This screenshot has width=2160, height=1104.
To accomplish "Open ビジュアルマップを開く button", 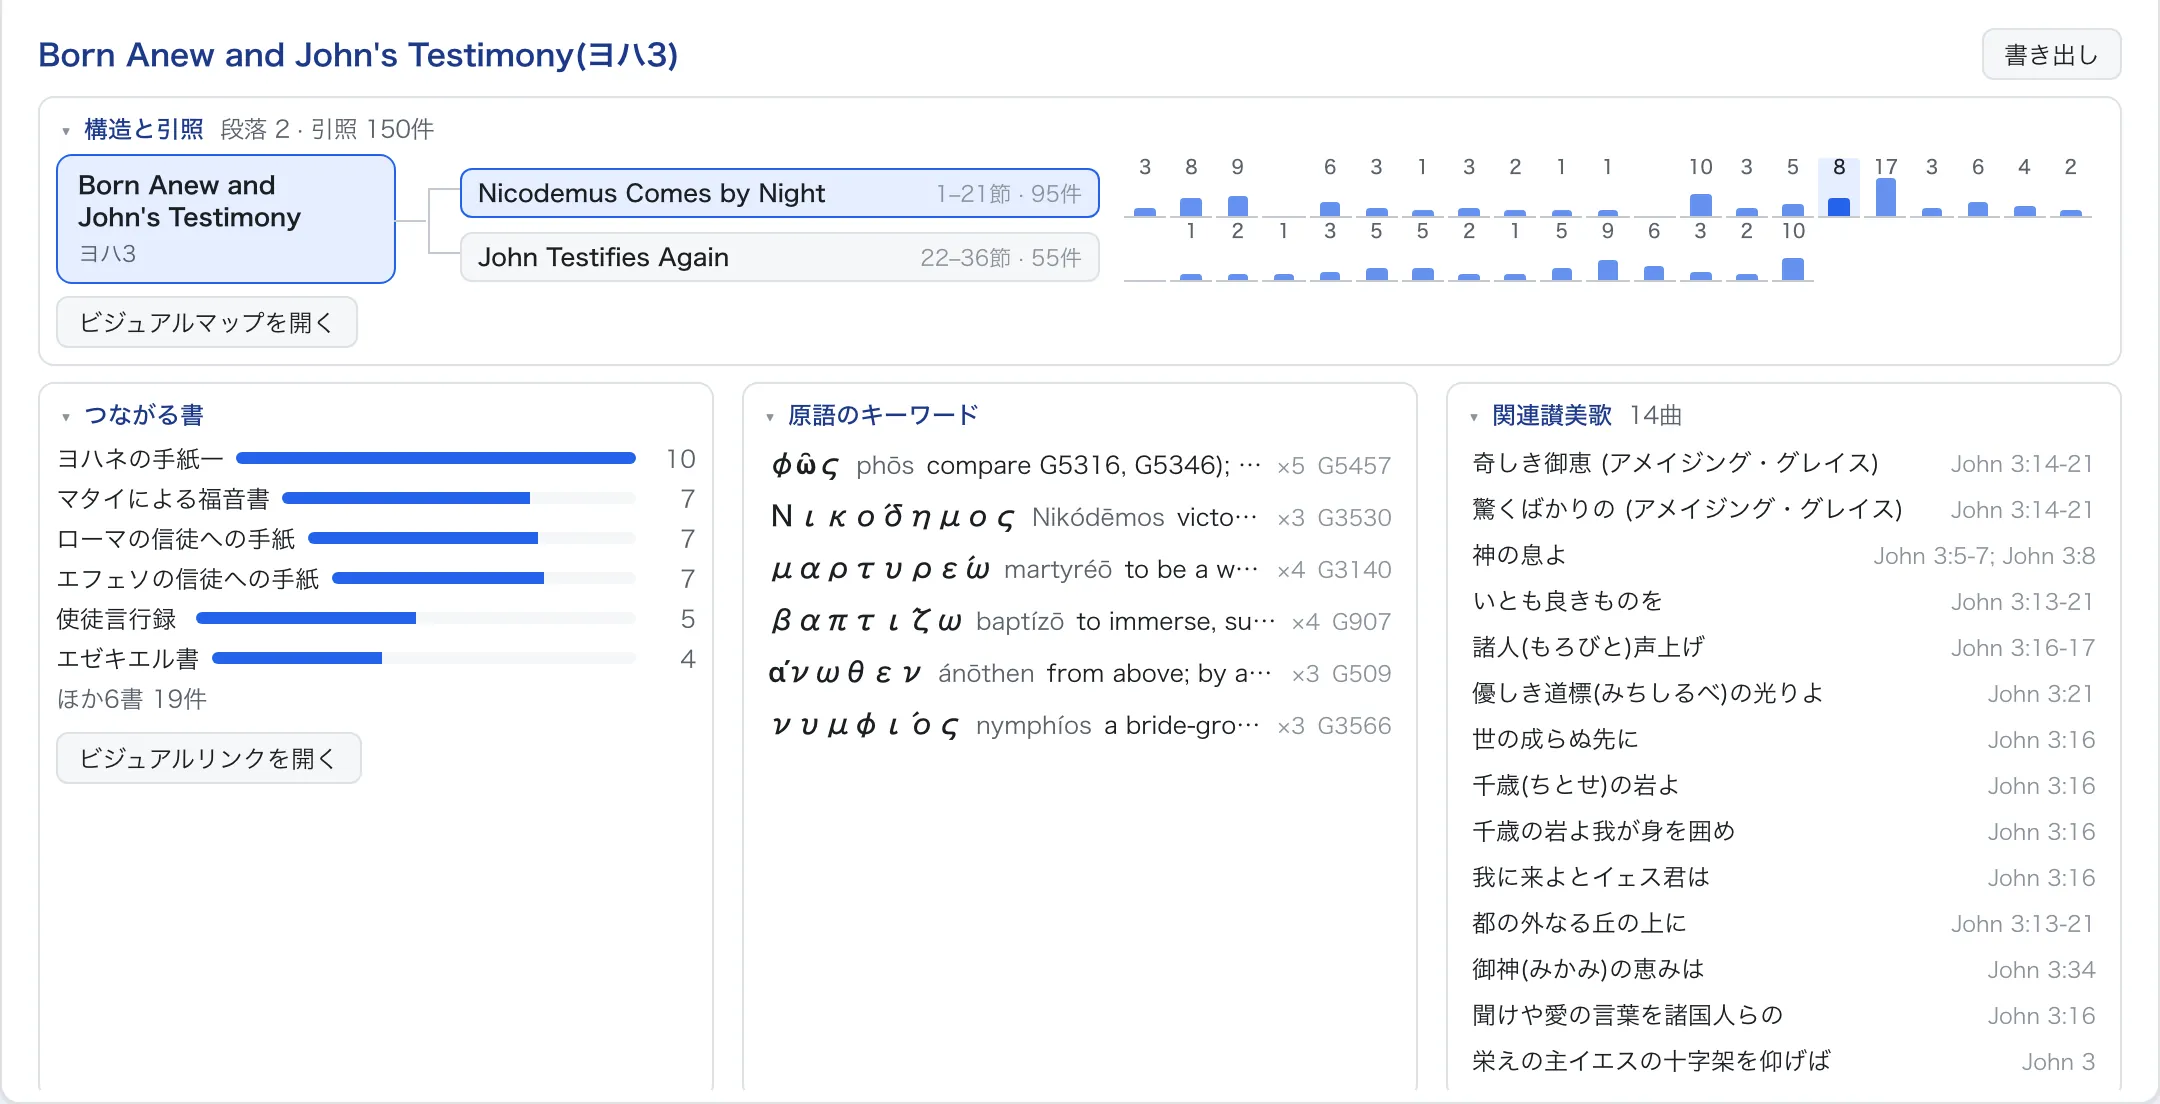I will coord(207,322).
